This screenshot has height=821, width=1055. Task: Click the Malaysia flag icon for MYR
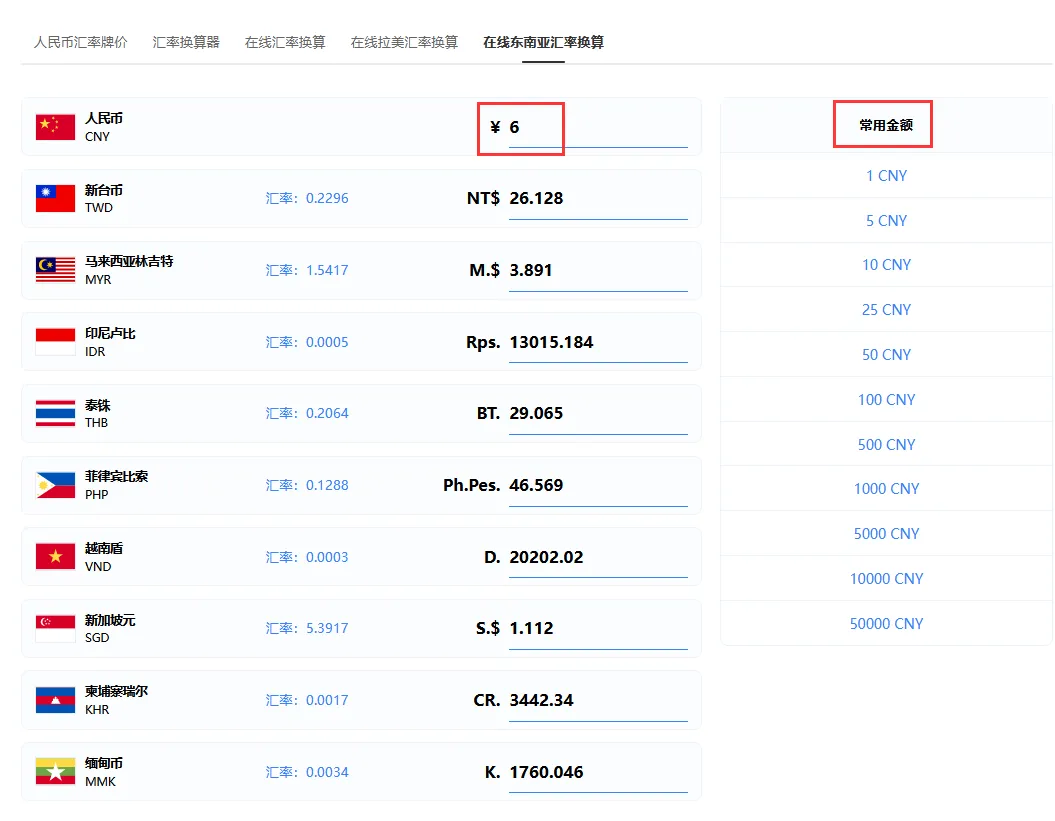pos(55,270)
